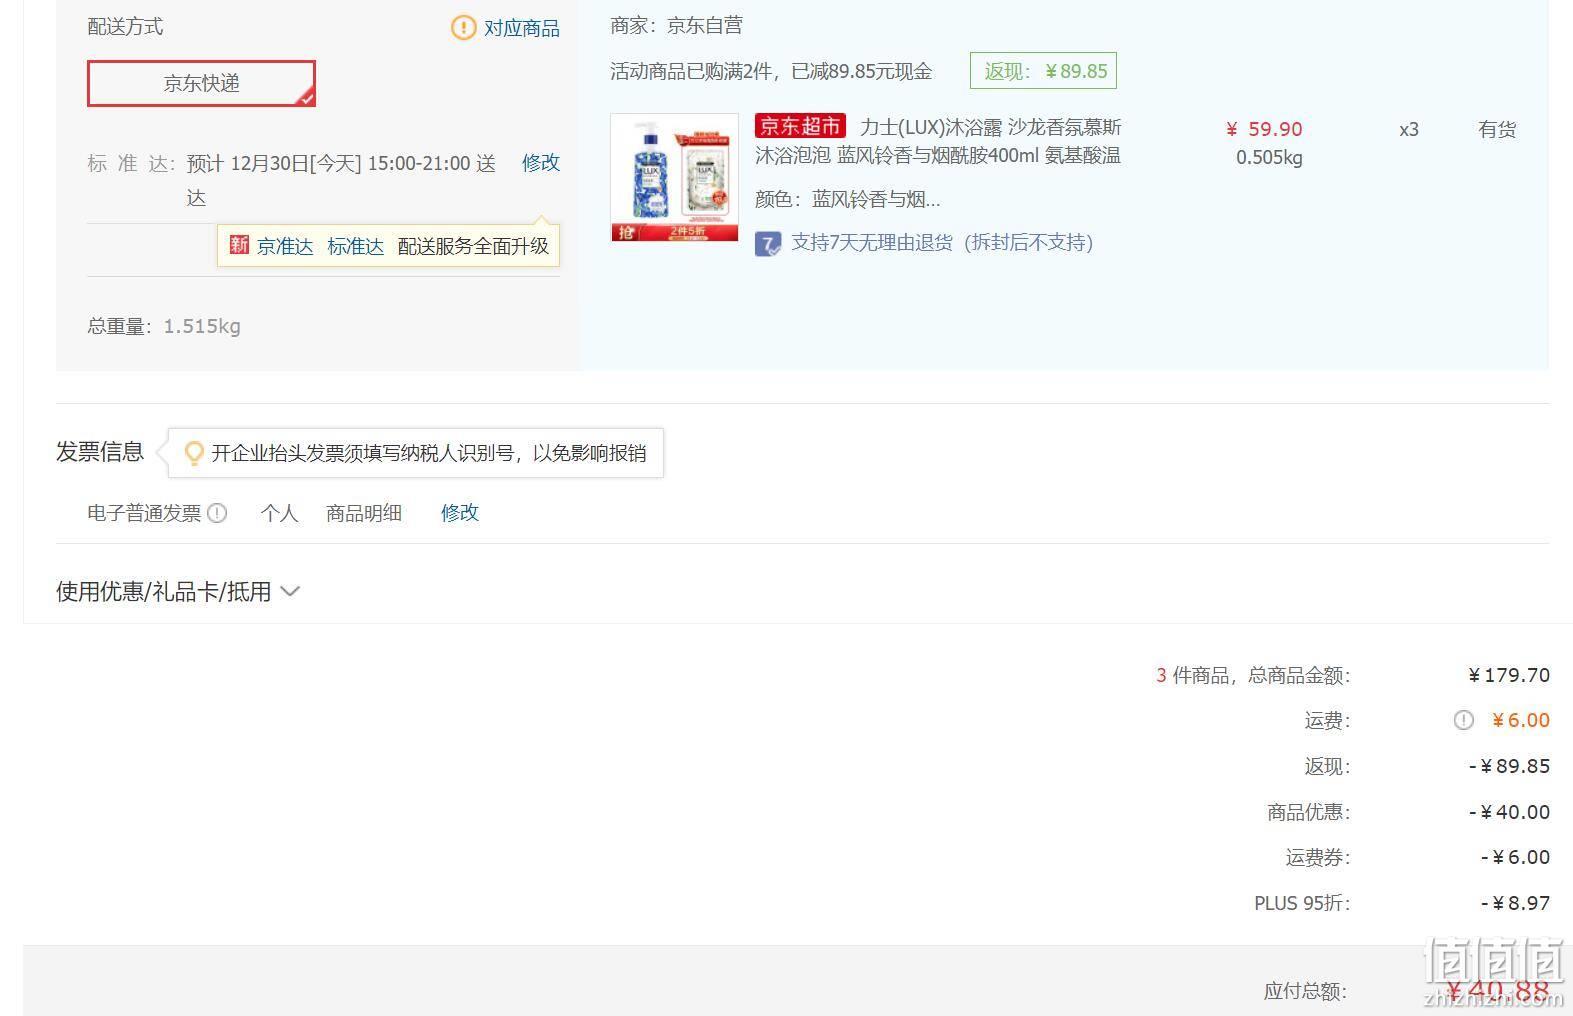Open the 标准达 link
The image size is (1573, 1016).
355,246
